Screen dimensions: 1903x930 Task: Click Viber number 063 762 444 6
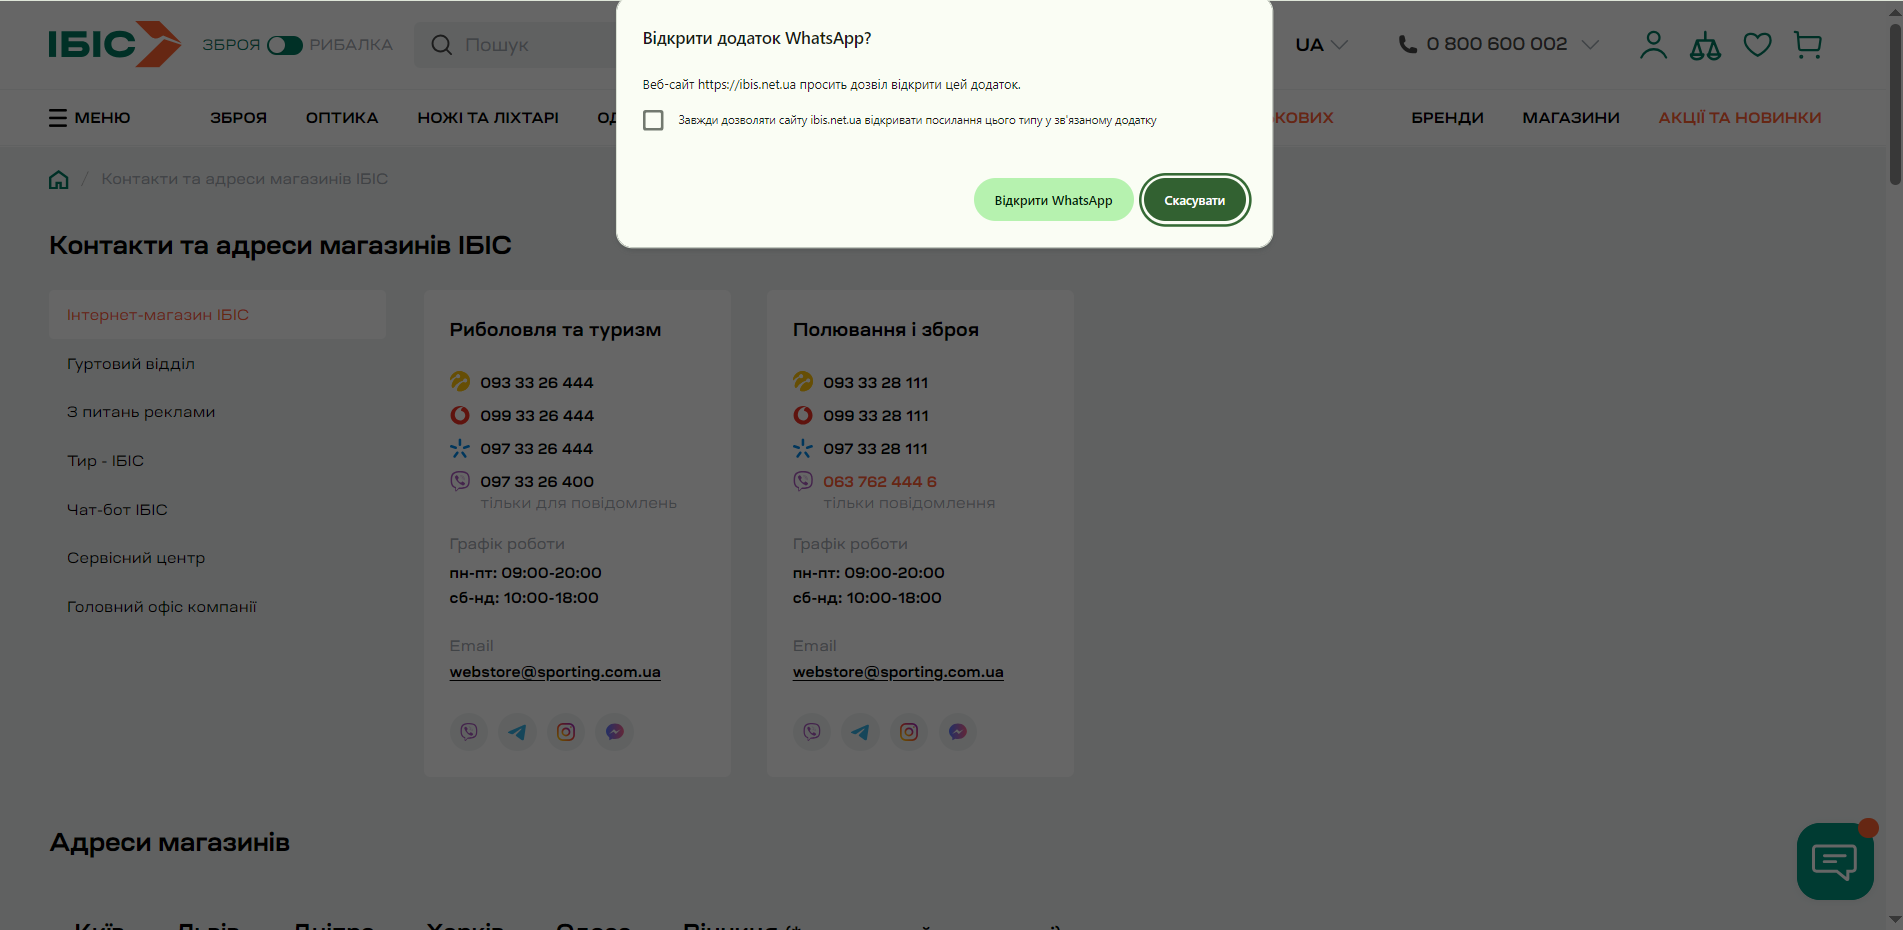tap(880, 482)
